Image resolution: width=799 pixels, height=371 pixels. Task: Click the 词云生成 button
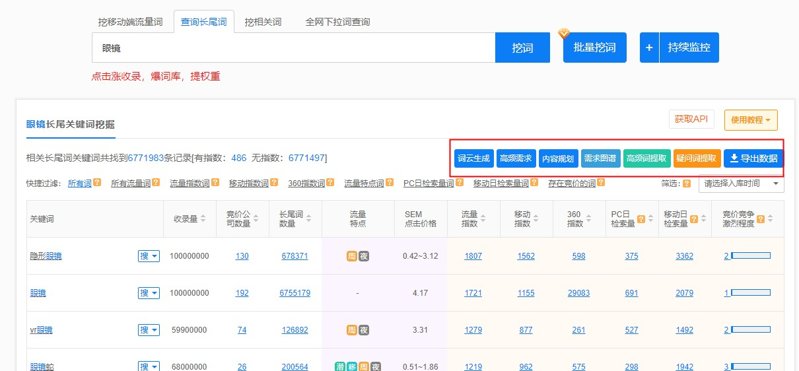click(x=474, y=158)
